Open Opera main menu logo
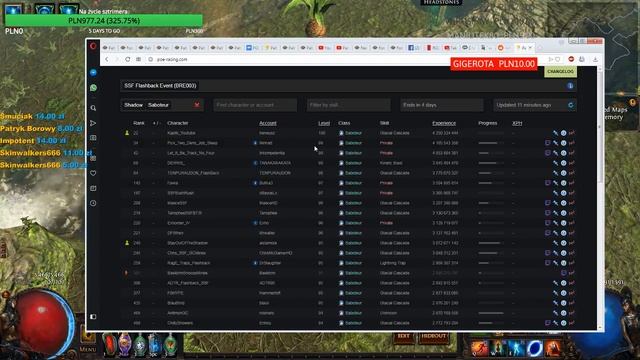This screenshot has height=360, width=640. 93,46
